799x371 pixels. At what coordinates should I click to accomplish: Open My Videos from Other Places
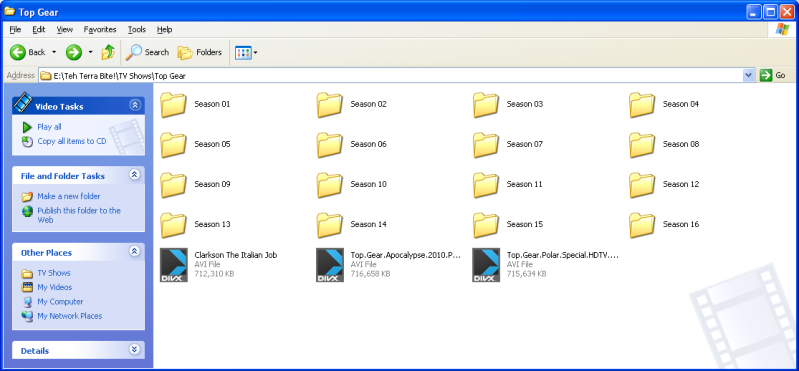coord(55,287)
